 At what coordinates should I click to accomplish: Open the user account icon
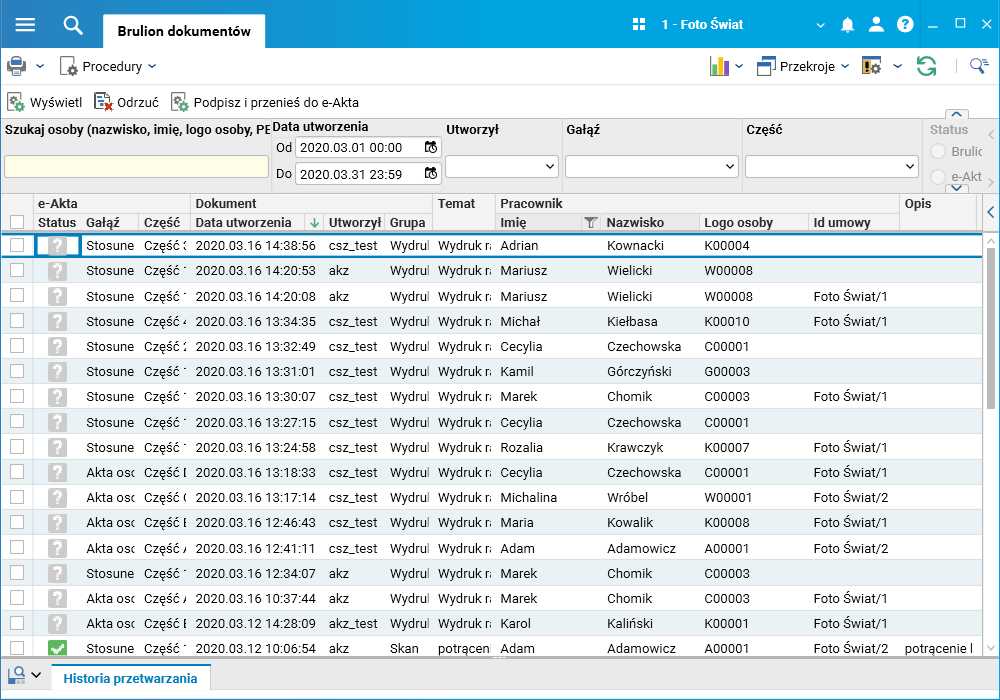(876, 25)
